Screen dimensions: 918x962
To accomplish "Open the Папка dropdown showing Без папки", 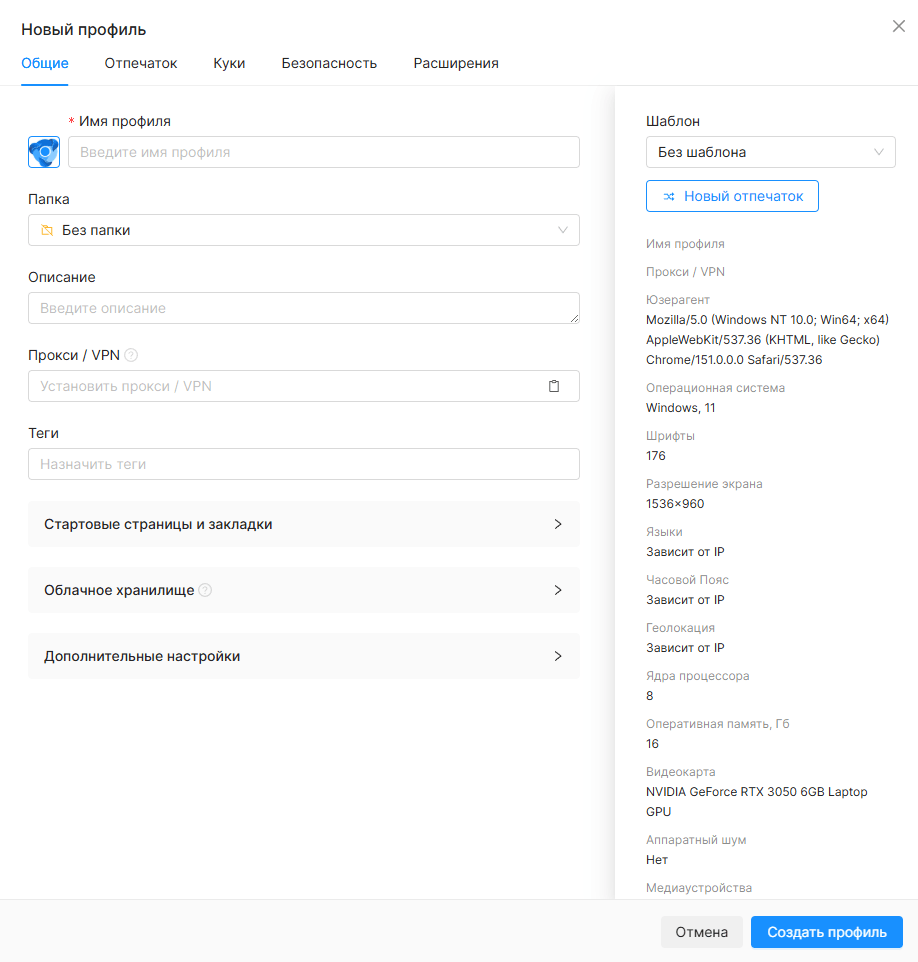I will (x=304, y=230).
